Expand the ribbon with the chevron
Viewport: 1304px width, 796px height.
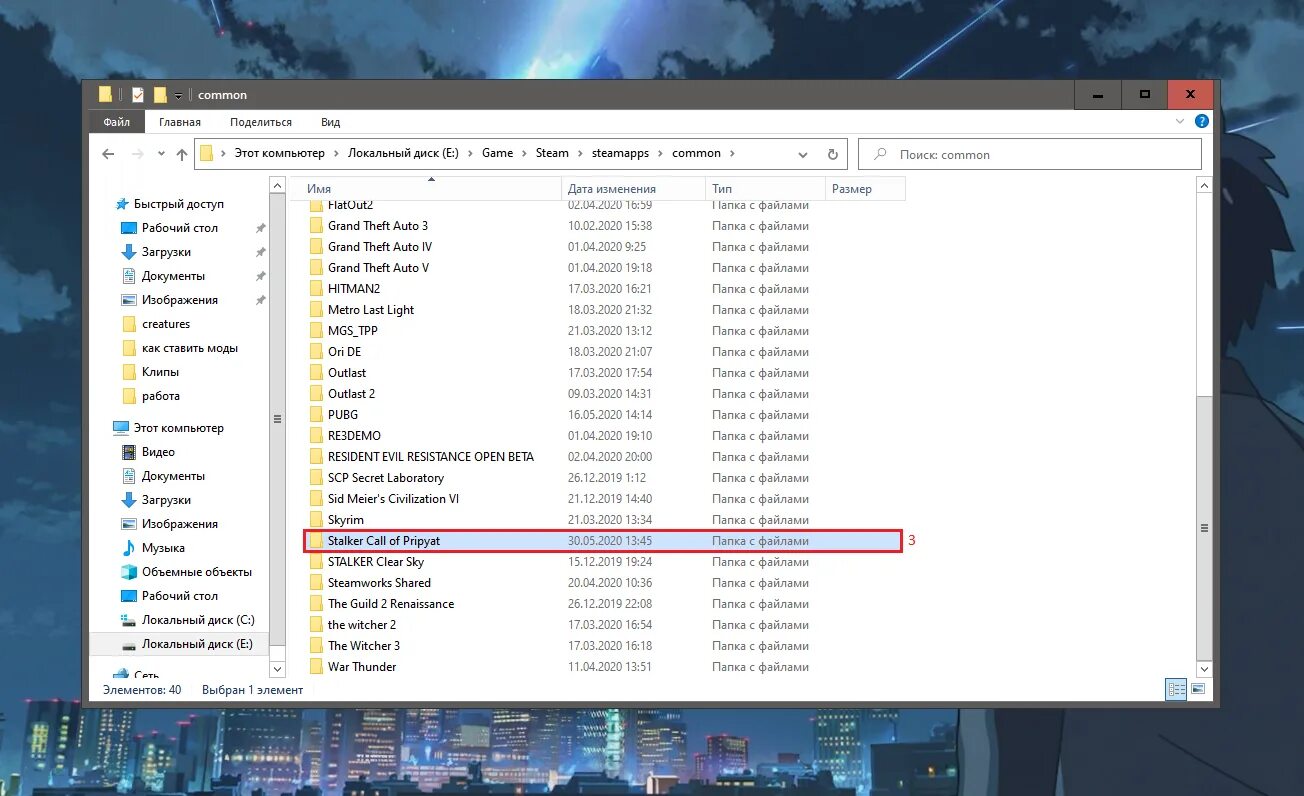tap(1179, 121)
